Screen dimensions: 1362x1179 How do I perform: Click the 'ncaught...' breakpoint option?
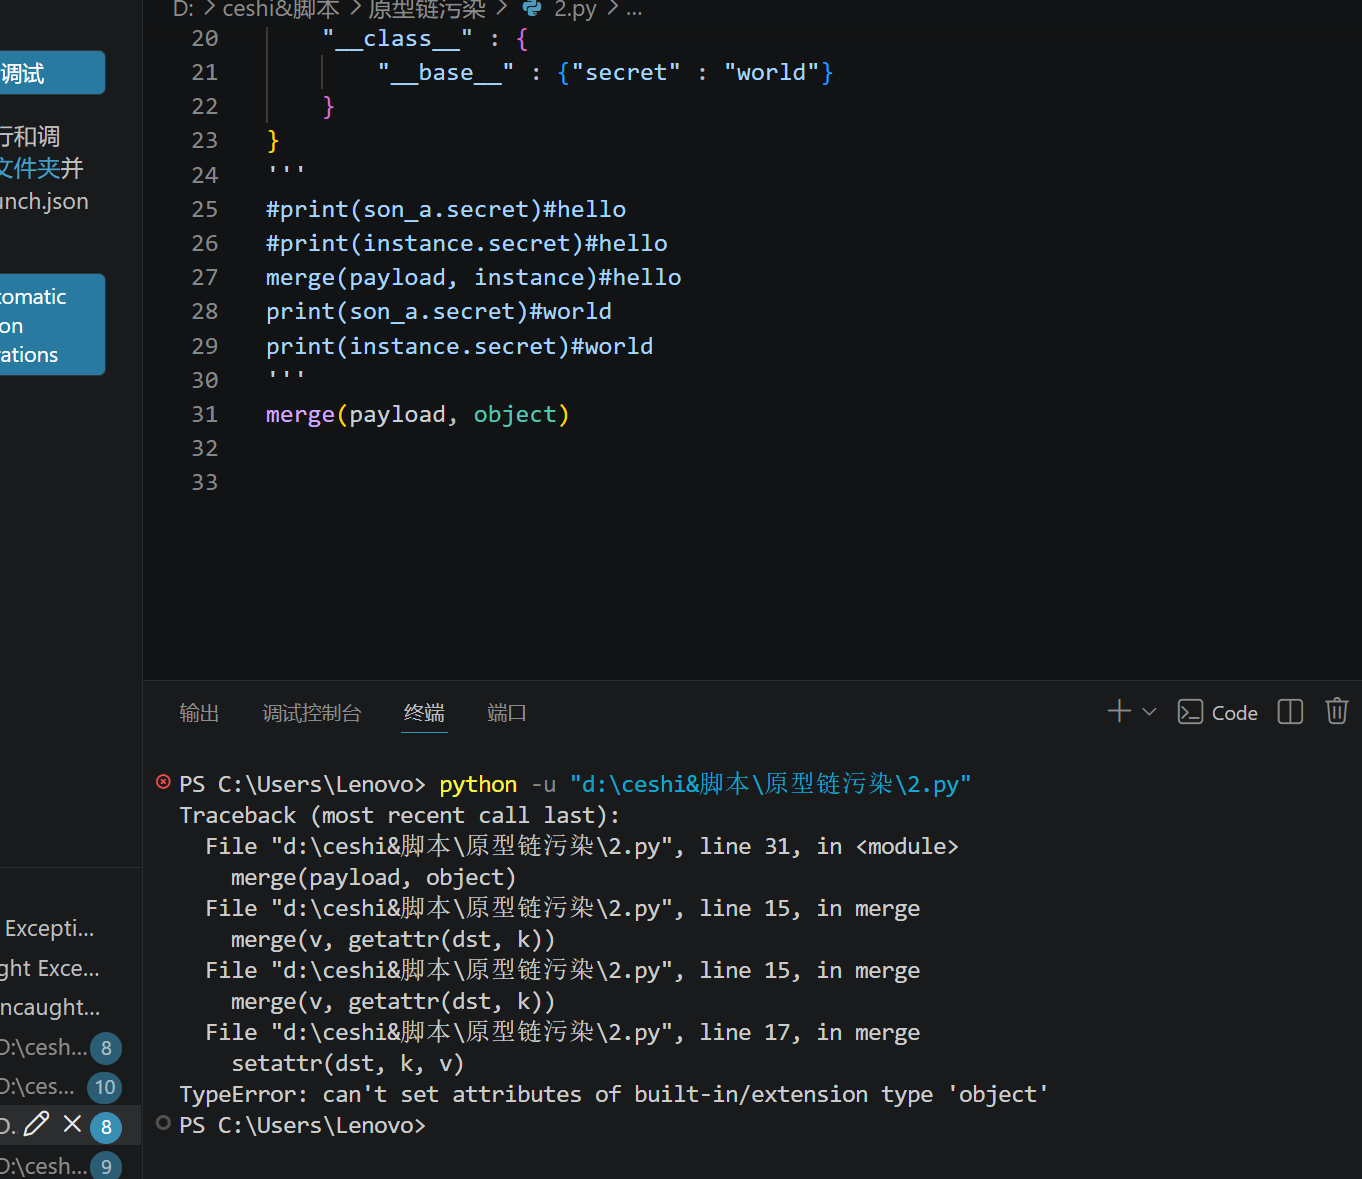[50, 1007]
